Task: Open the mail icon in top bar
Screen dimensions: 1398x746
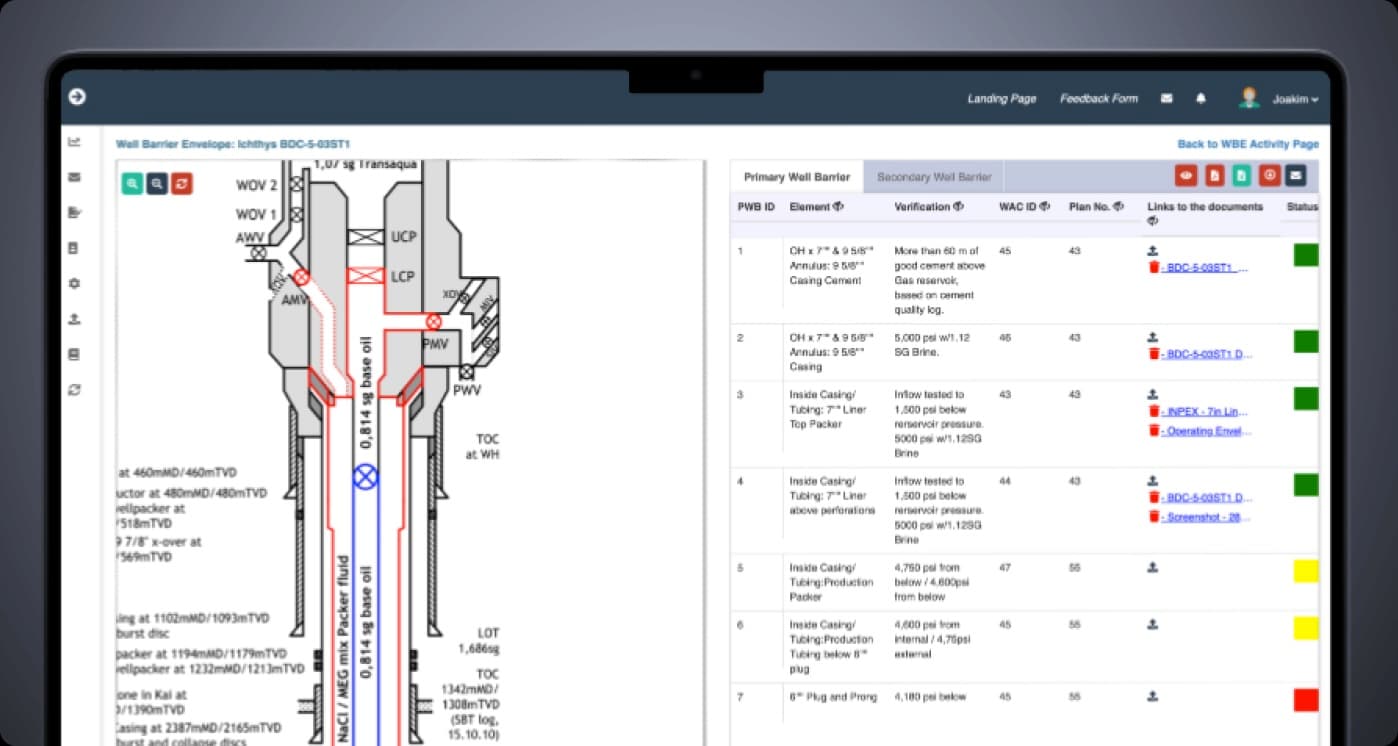Action: coord(1166,98)
